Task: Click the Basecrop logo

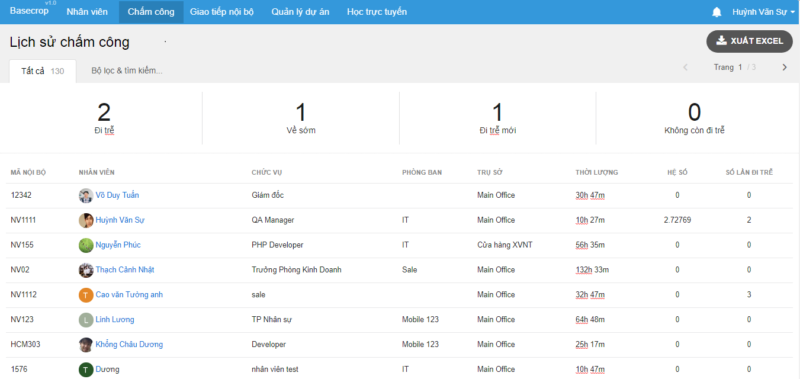Action: 29,11
